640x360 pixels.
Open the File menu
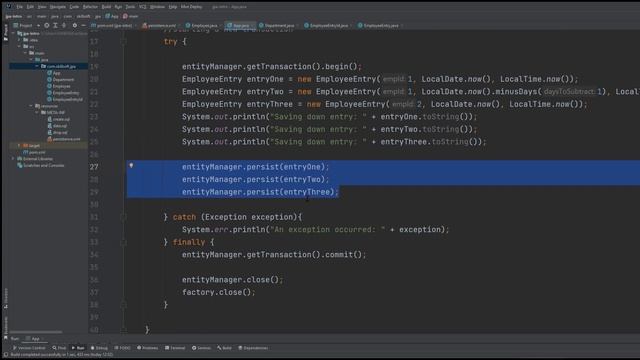[19, 7]
